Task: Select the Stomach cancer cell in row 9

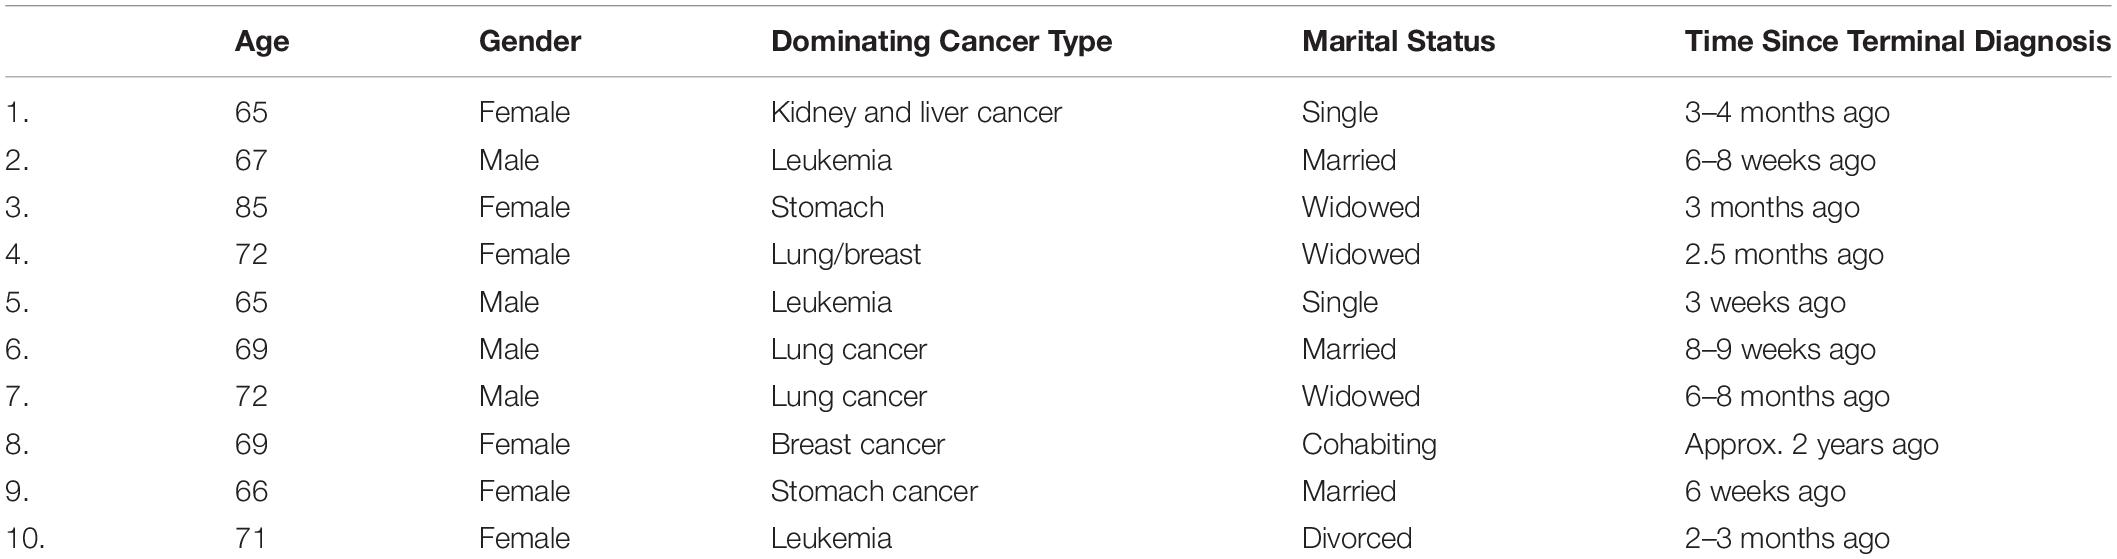Action: pyautogui.click(x=874, y=491)
